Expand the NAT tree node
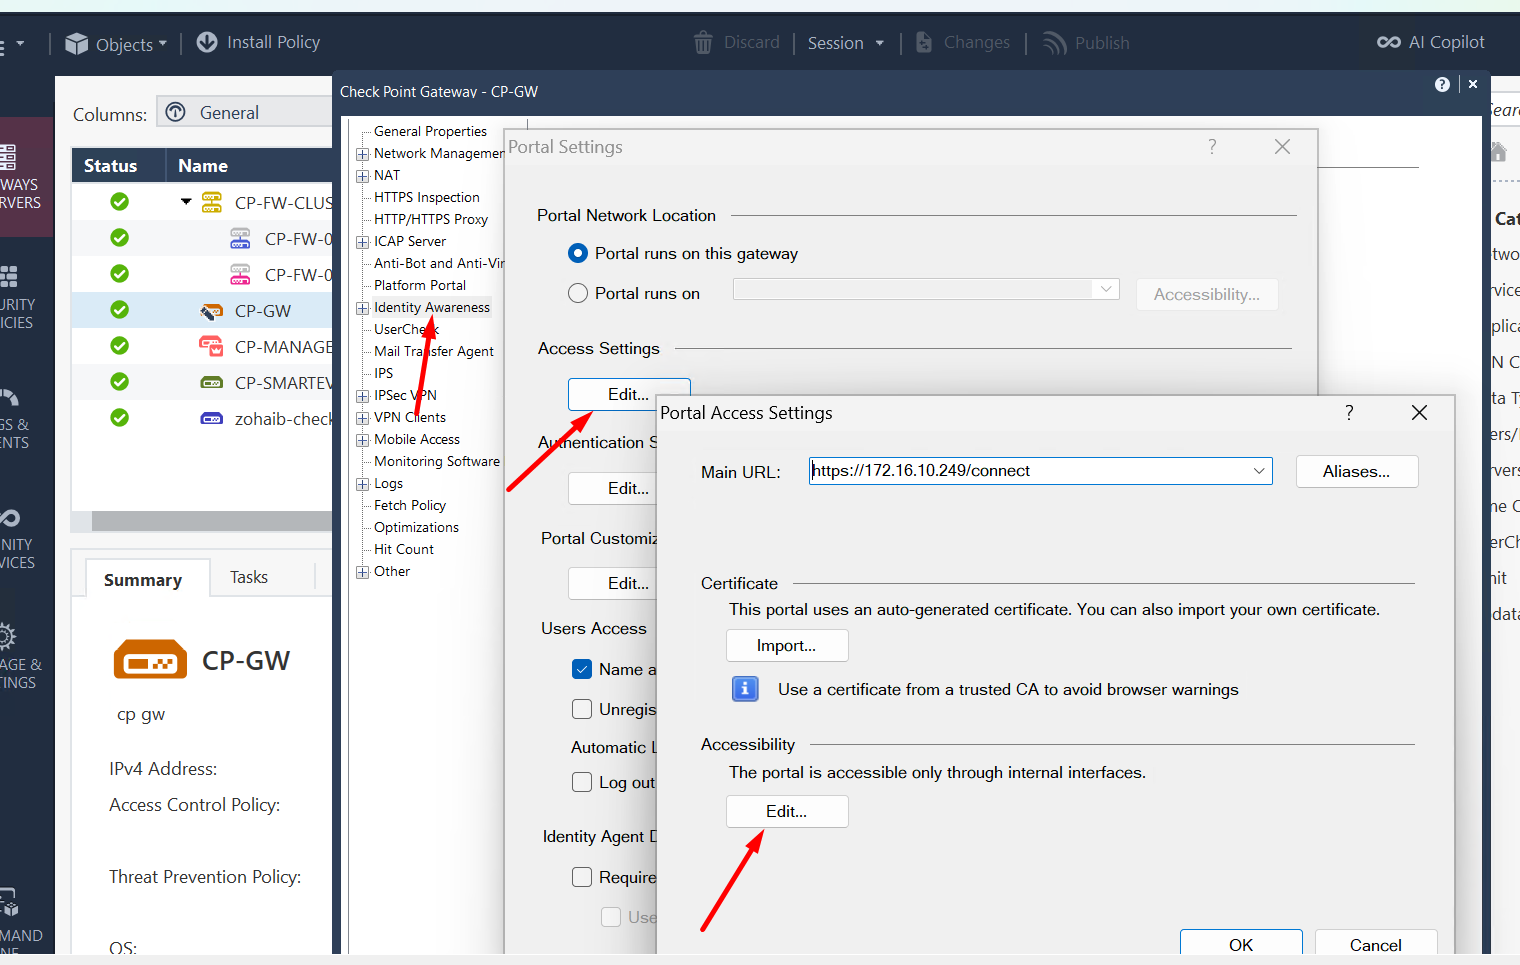Image resolution: width=1520 pixels, height=965 pixels. coord(363,176)
